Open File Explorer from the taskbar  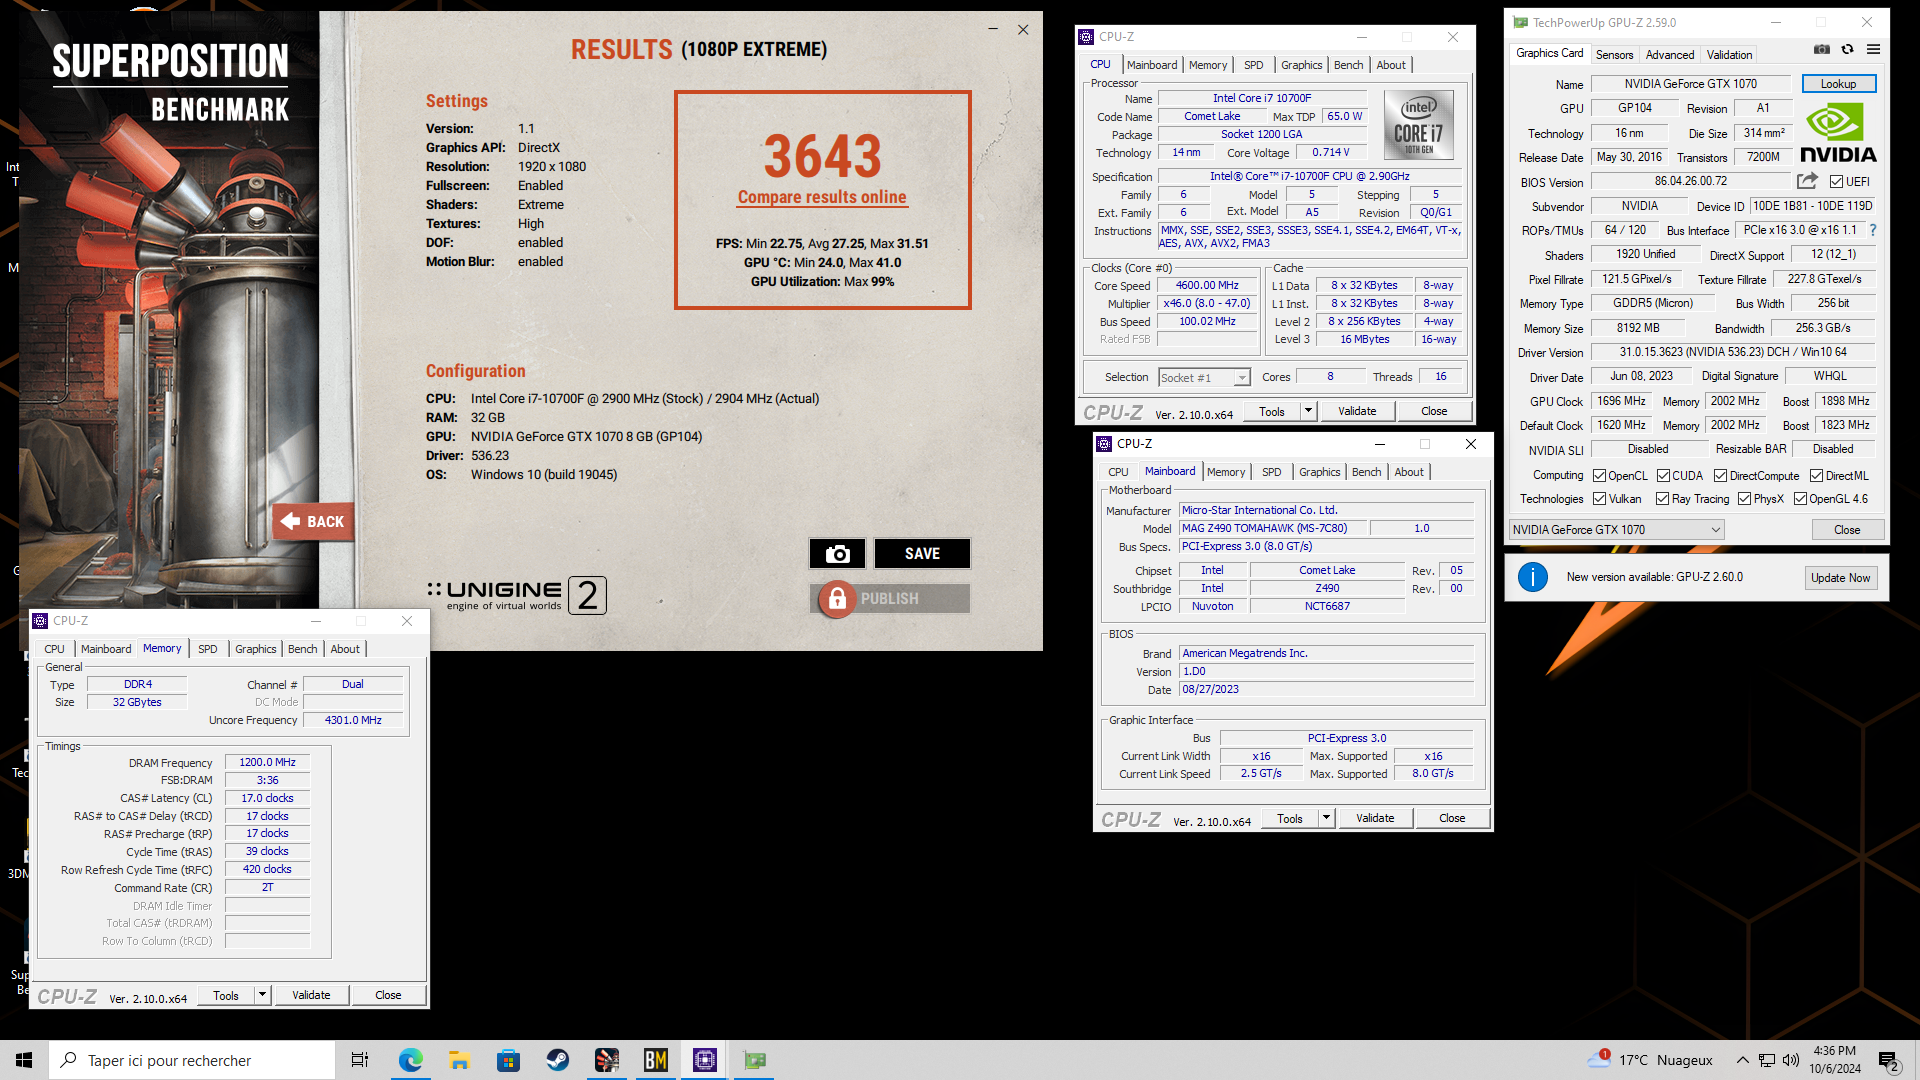(x=459, y=1060)
